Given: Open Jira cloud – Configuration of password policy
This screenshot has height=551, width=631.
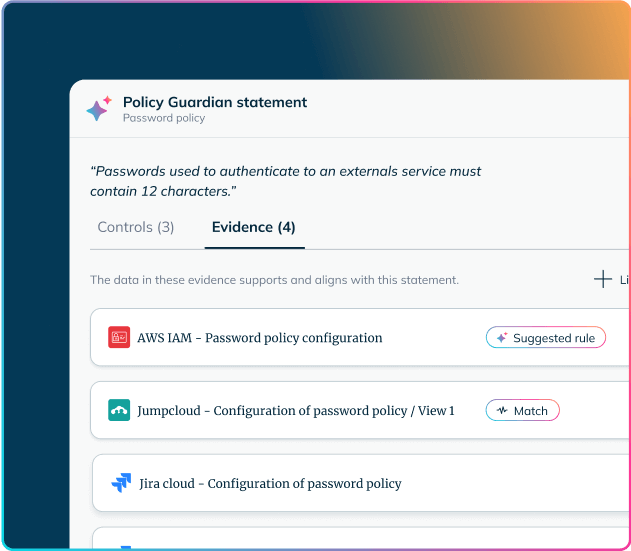Looking at the screenshot, I should pos(270,483).
